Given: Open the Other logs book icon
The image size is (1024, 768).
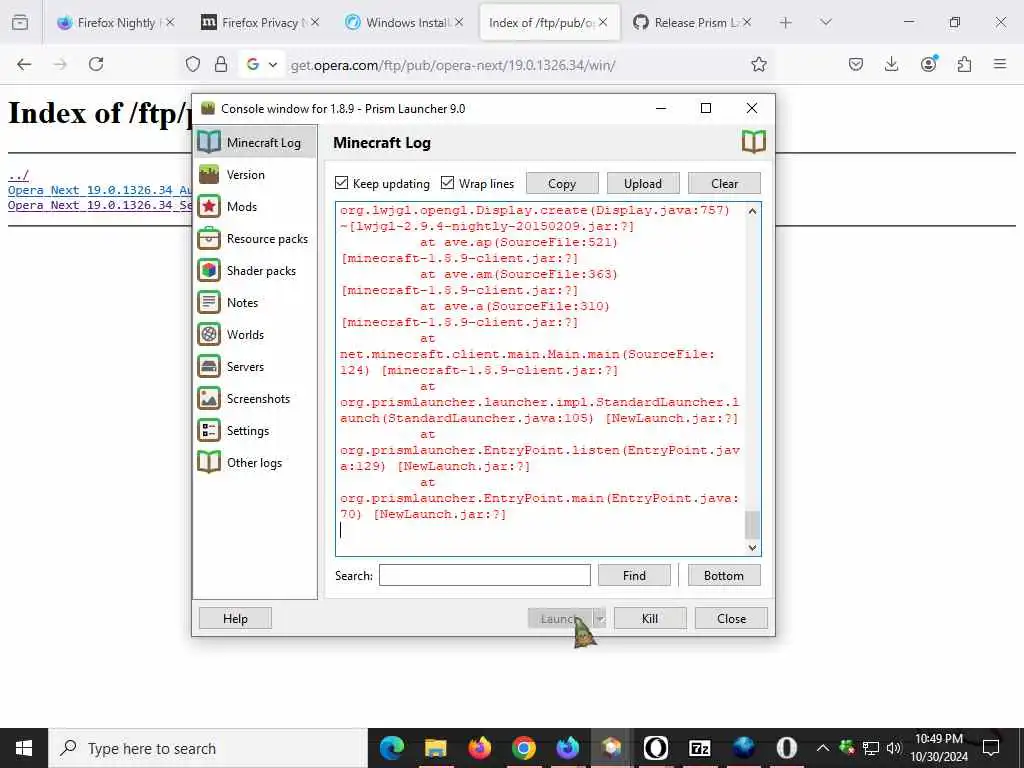Looking at the screenshot, I should 209,462.
